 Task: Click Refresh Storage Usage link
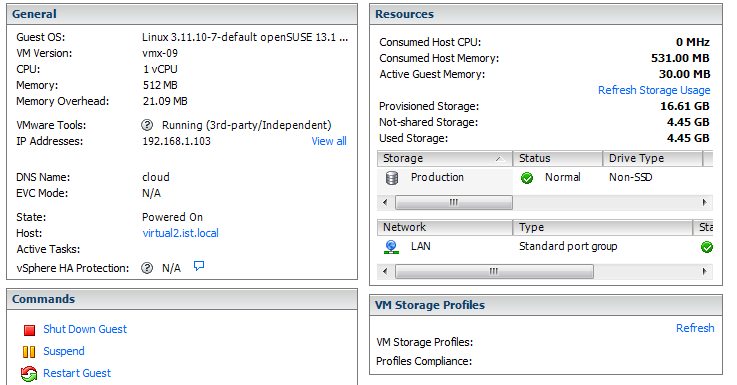[x=654, y=90]
